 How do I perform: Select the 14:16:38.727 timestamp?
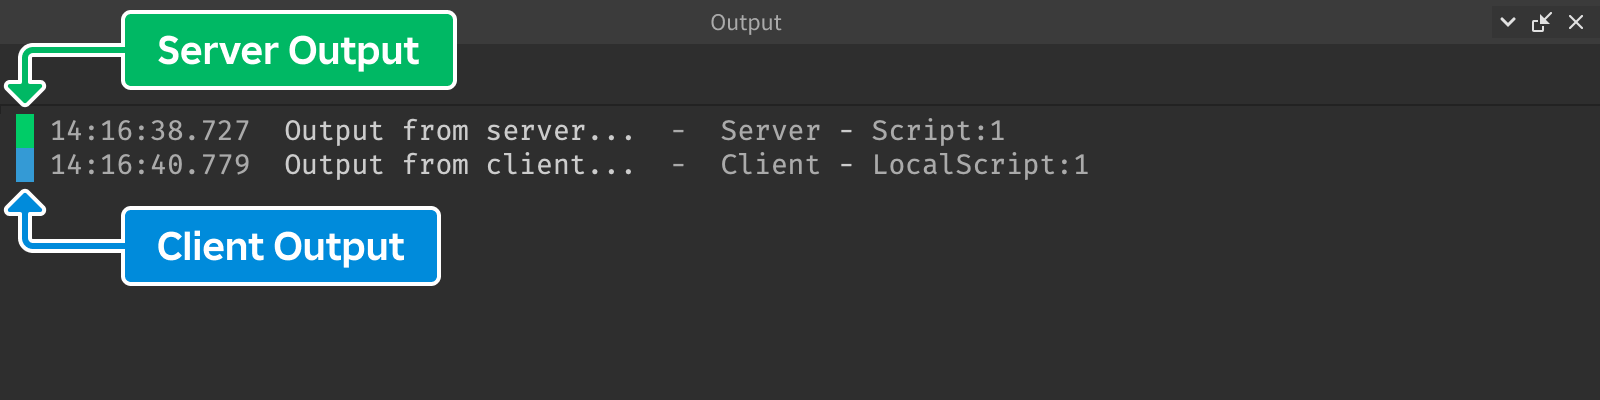(150, 131)
